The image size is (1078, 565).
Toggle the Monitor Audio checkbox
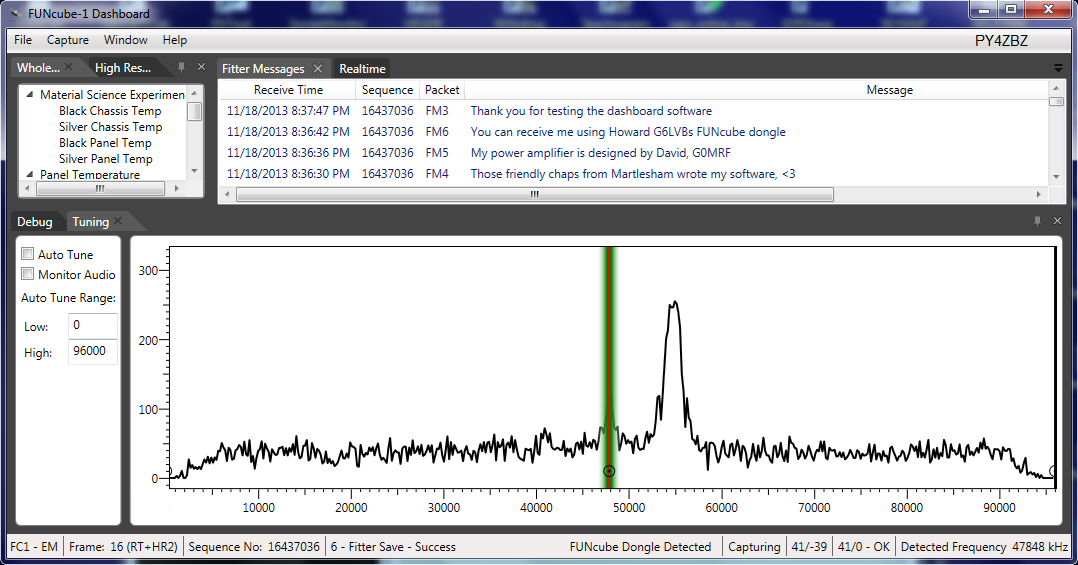coord(28,275)
